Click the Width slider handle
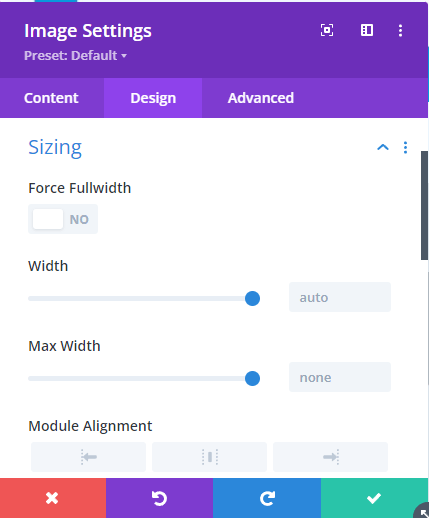429x518 pixels. [252, 298]
